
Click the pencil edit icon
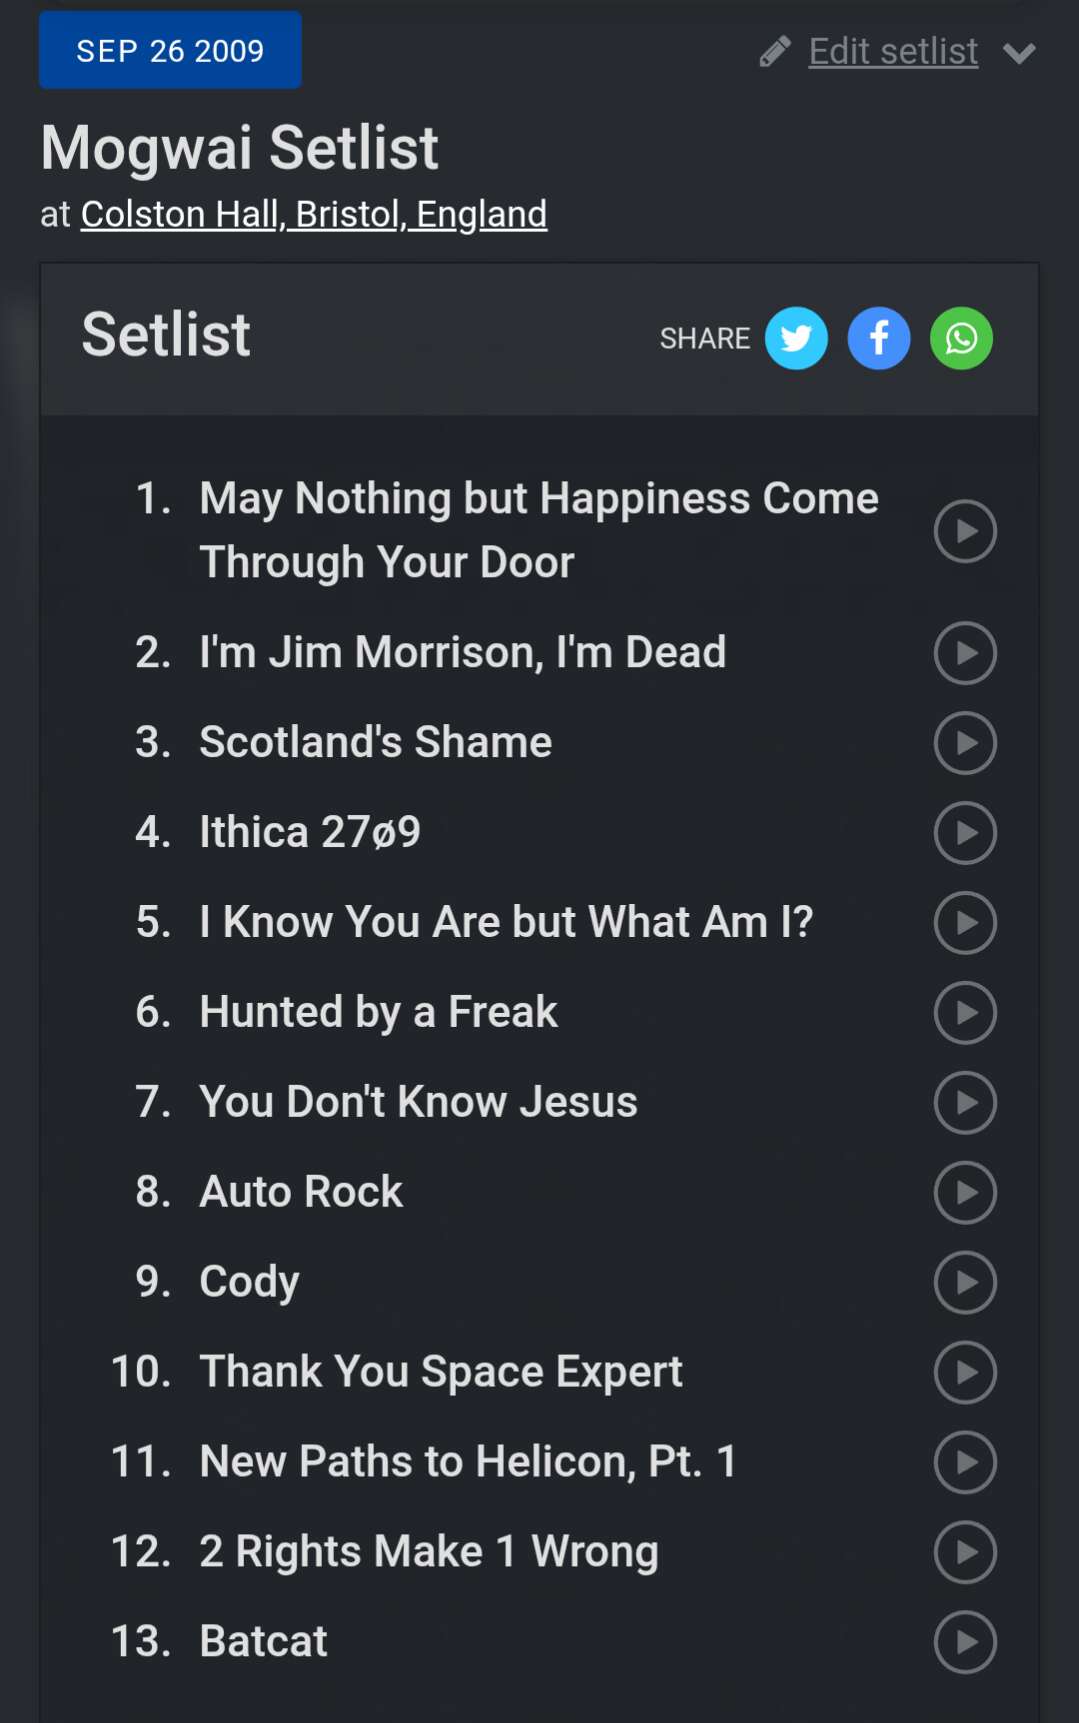[x=775, y=52]
